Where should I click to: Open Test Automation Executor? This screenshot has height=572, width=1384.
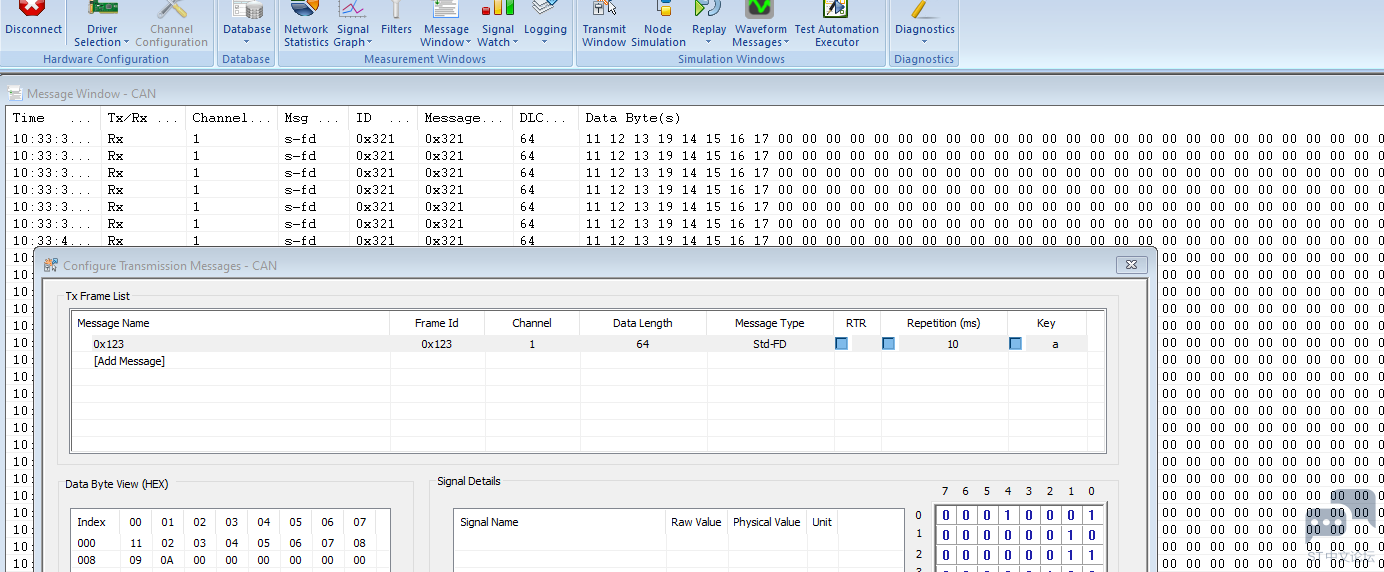[x=837, y=24]
